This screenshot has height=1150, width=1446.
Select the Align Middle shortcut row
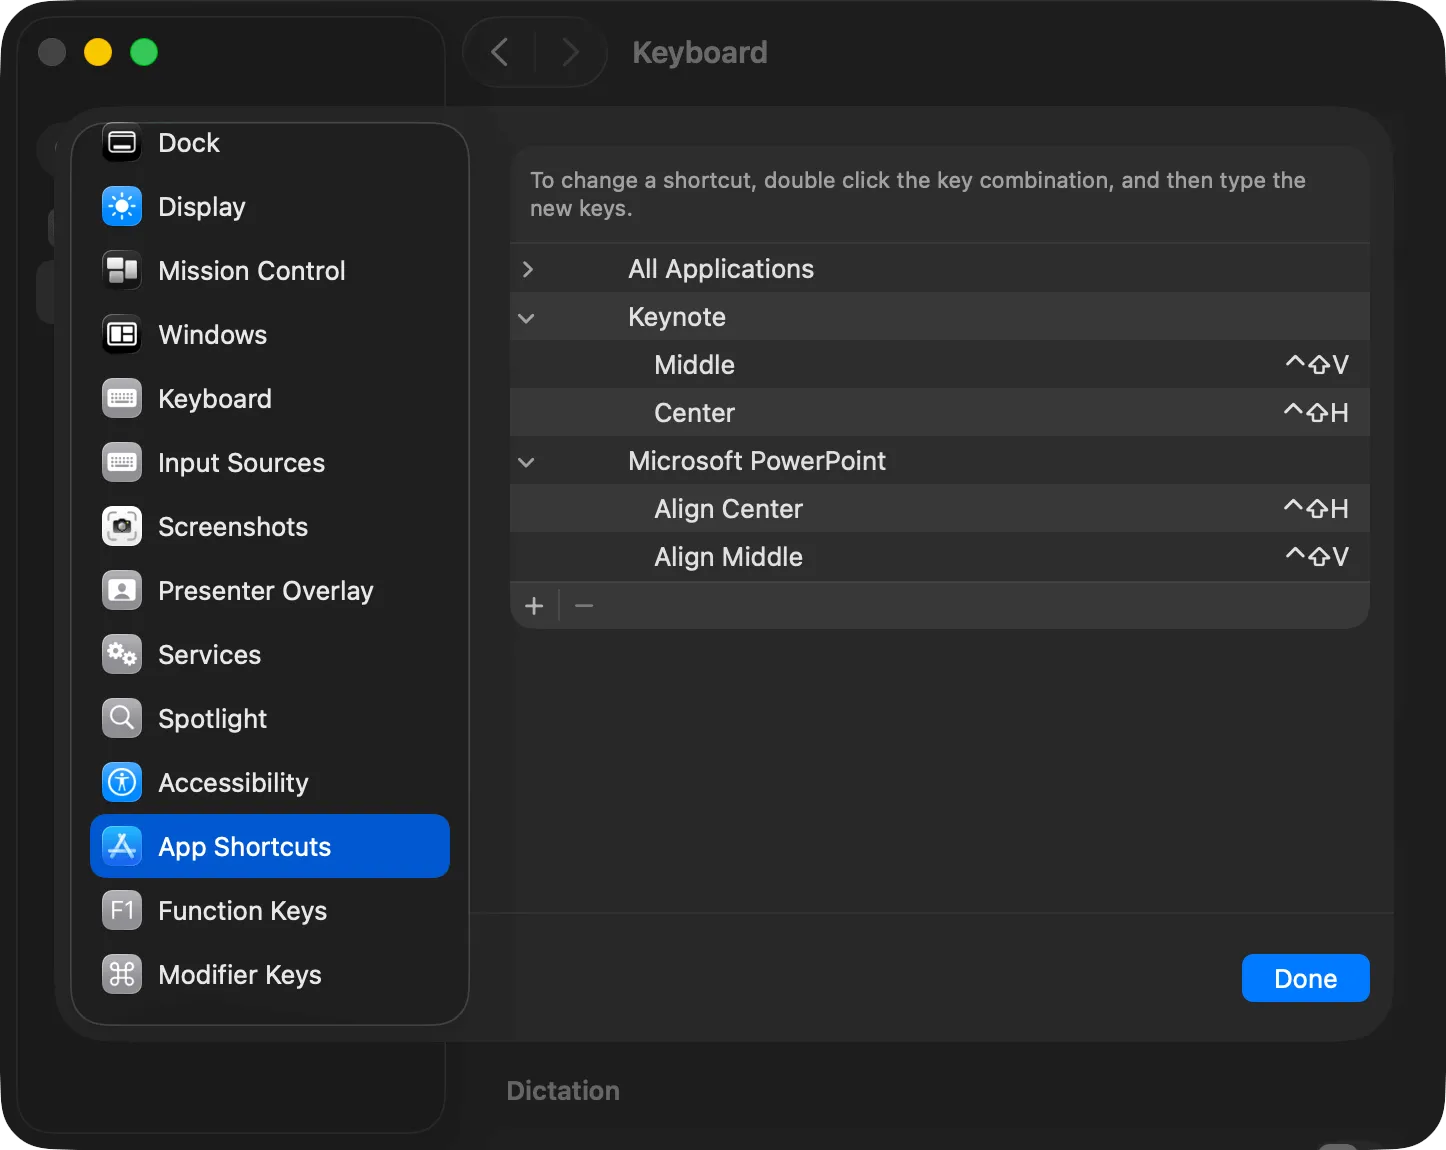tap(938, 557)
